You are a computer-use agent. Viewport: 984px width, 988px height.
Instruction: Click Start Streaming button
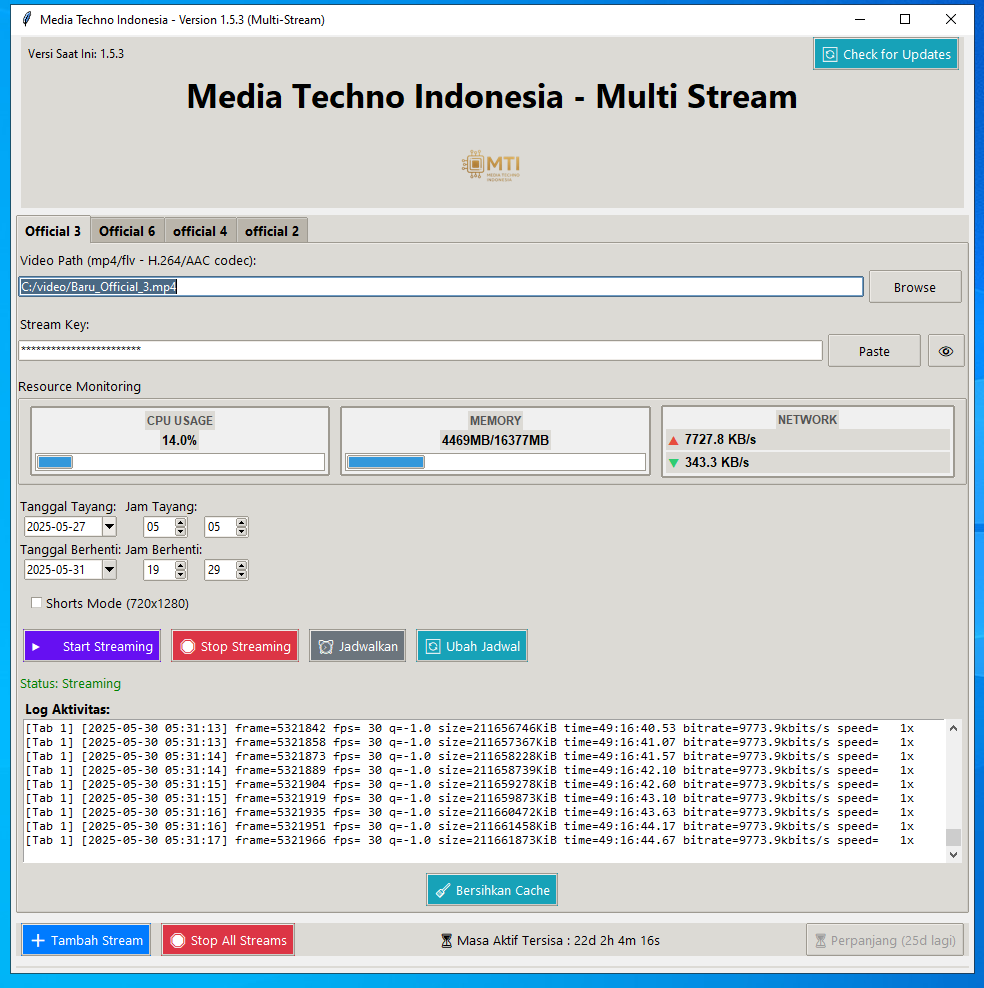point(92,646)
